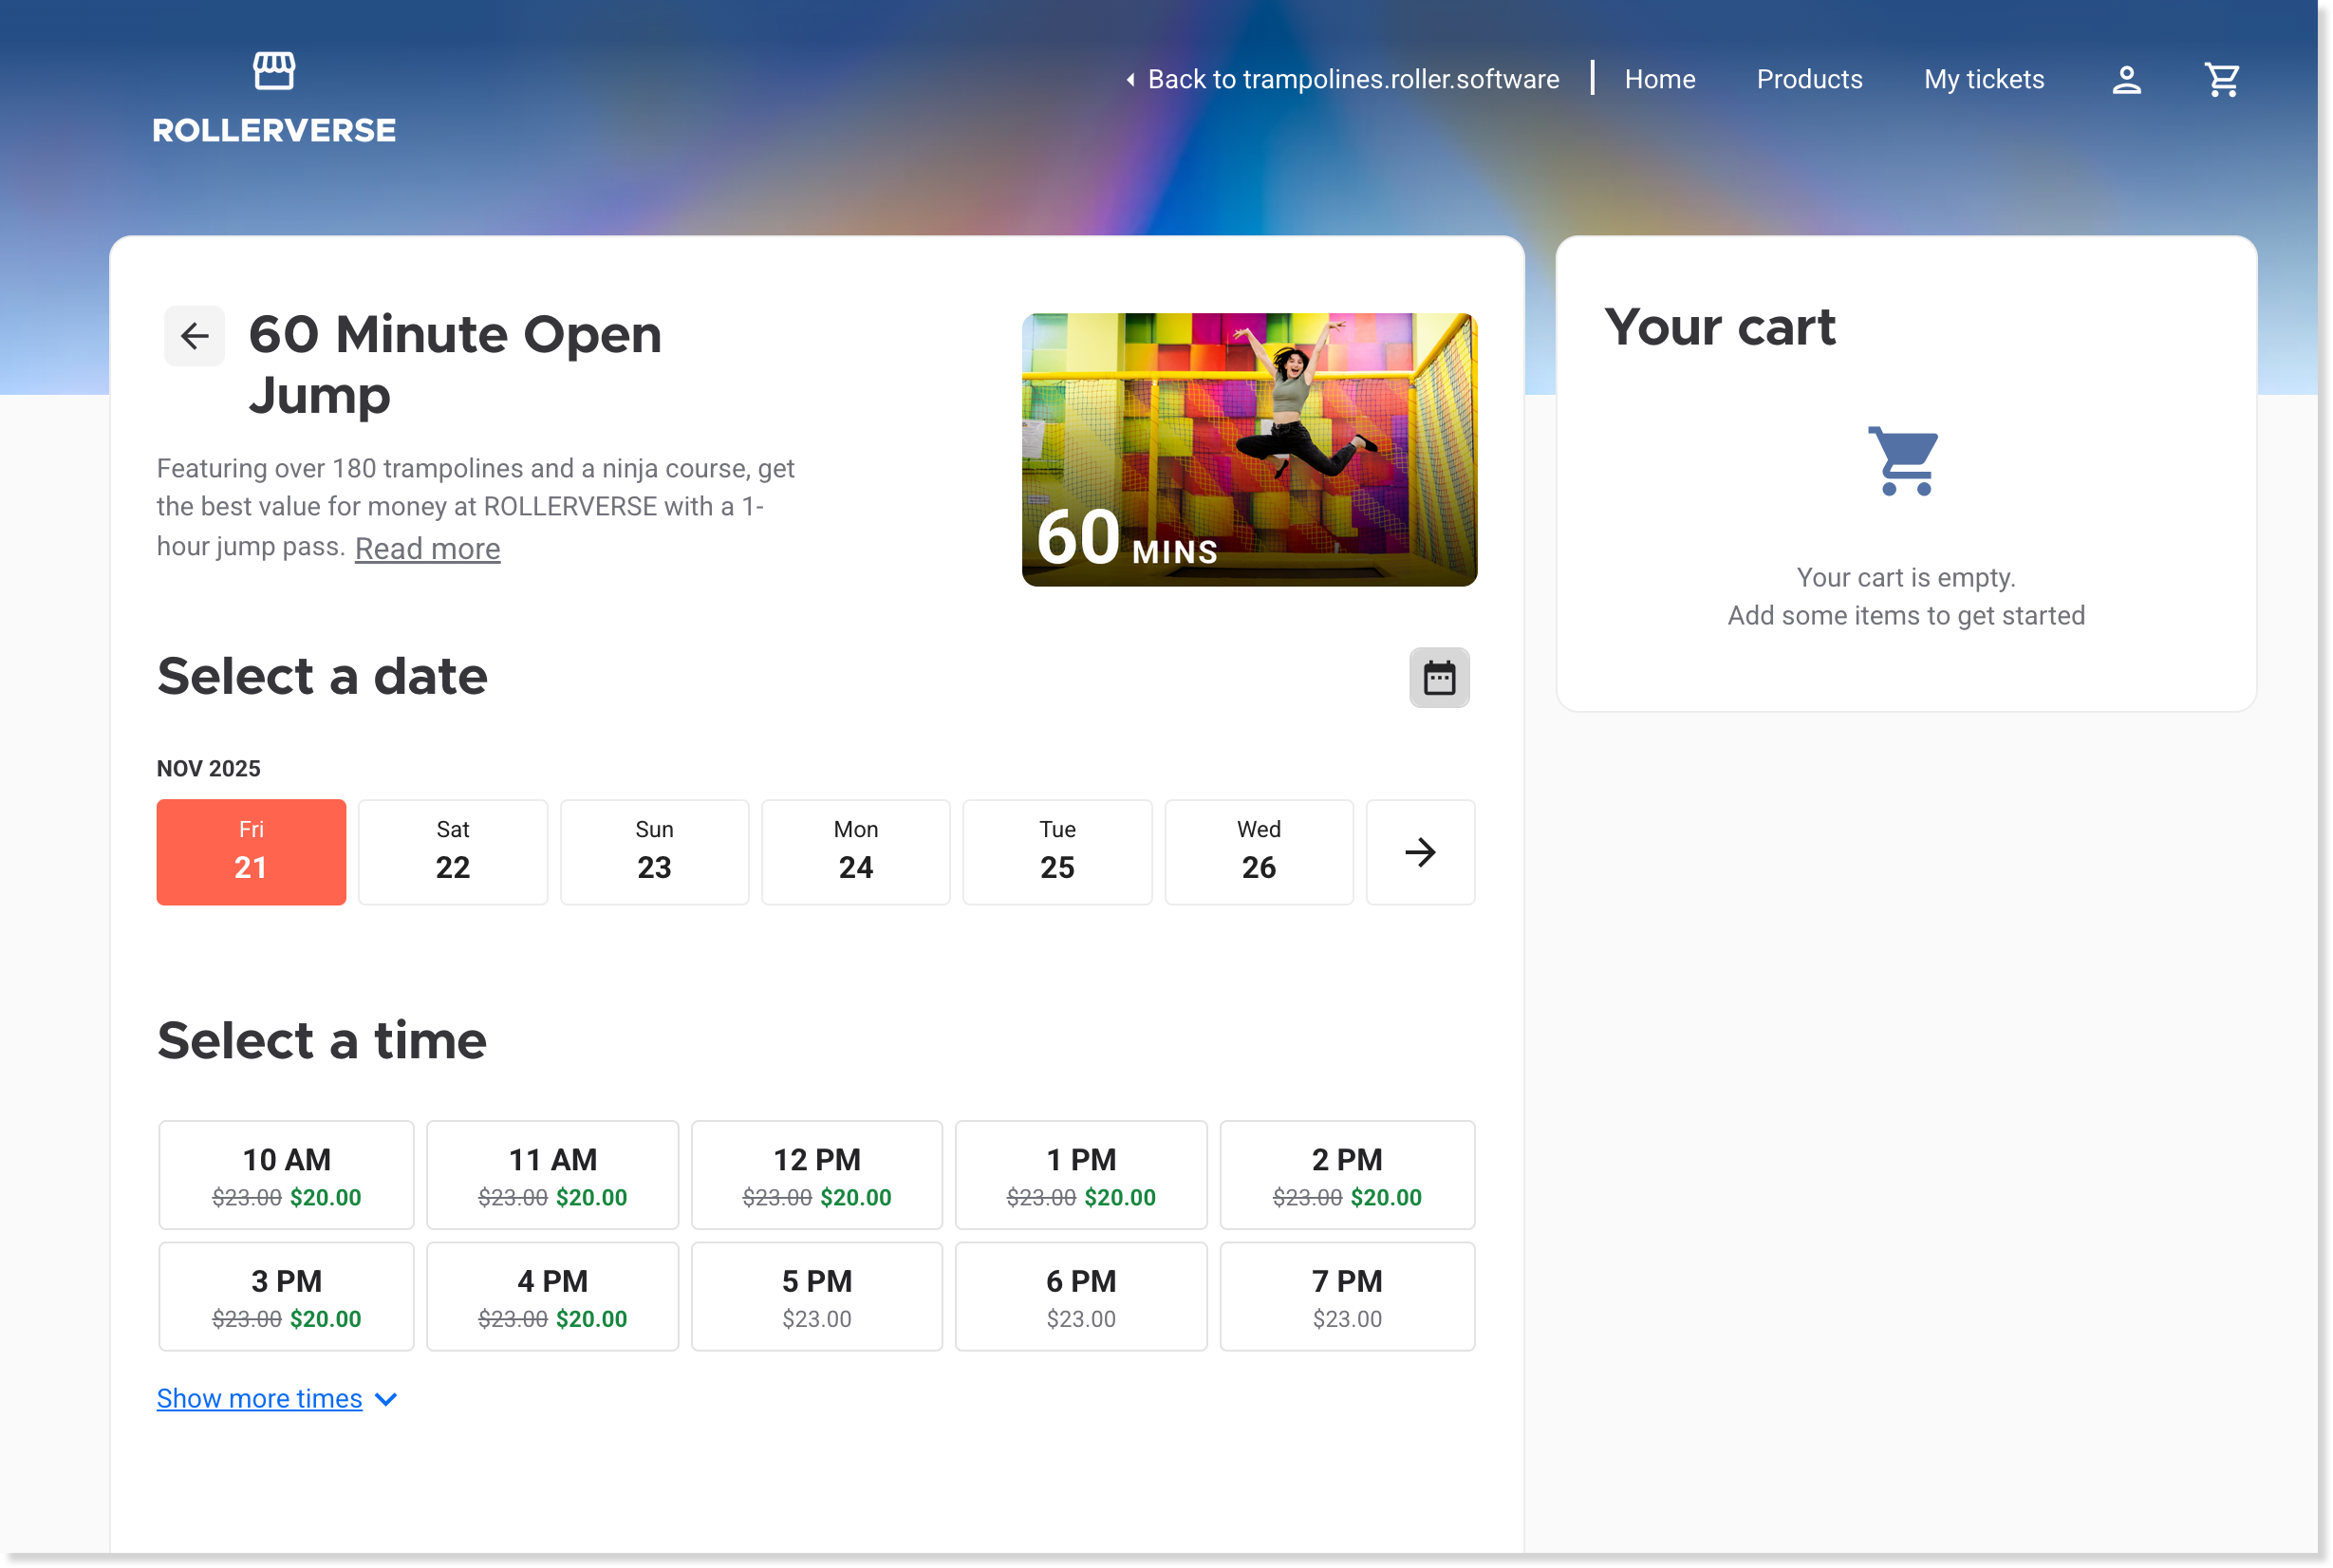Click the 60 MINS product thumbnail

[1248, 449]
